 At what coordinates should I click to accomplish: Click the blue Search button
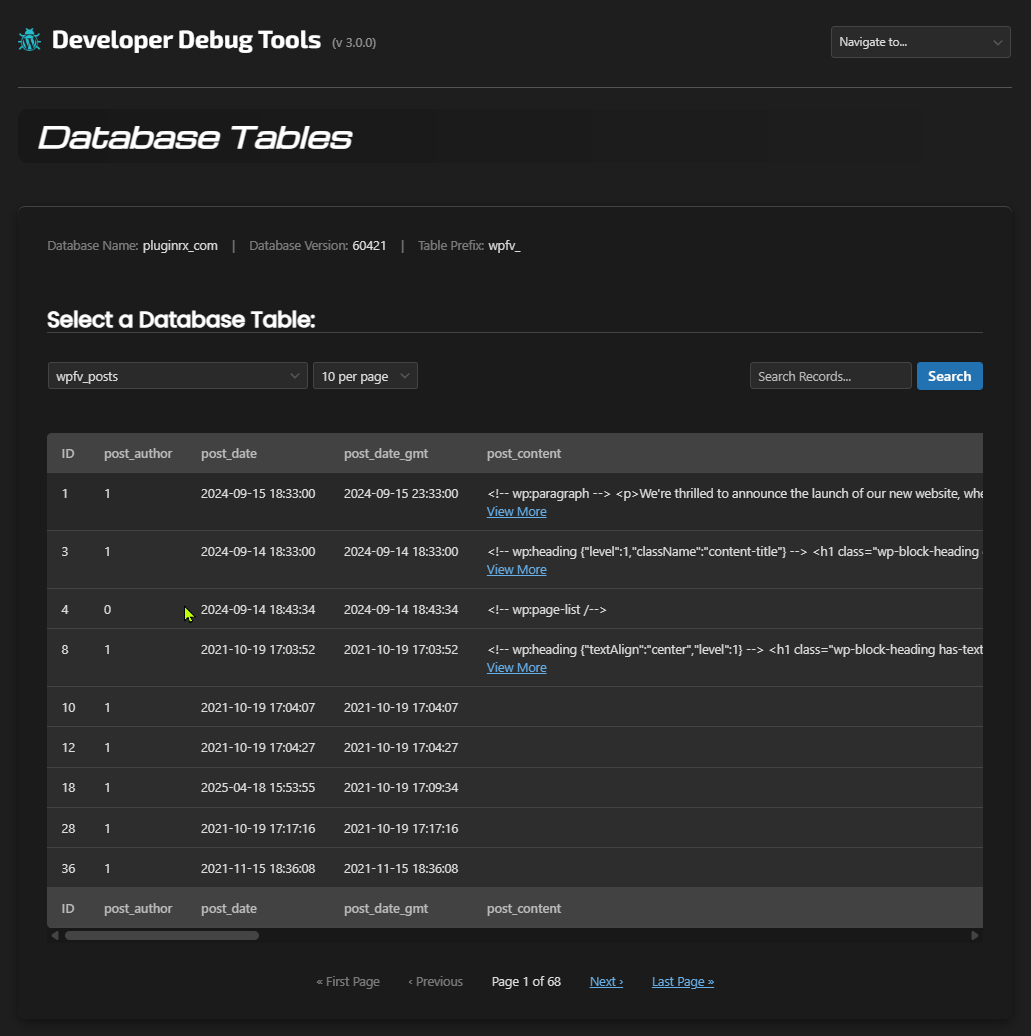[948, 375]
